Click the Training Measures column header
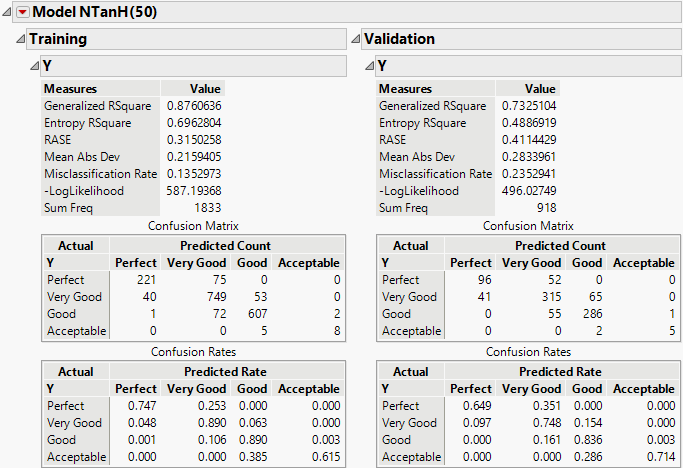683x468 pixels. coord(70,89)
